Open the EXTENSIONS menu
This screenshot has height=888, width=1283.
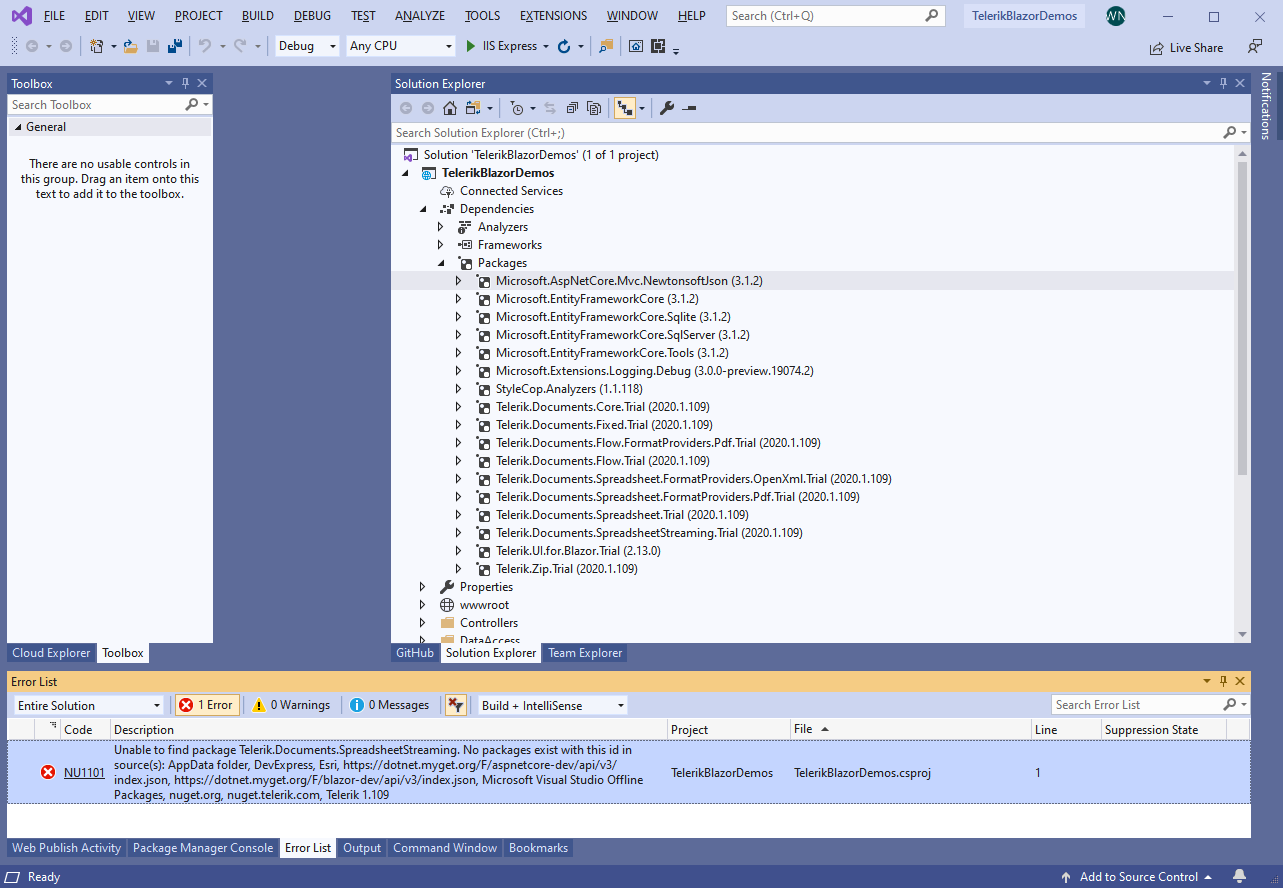554,16
